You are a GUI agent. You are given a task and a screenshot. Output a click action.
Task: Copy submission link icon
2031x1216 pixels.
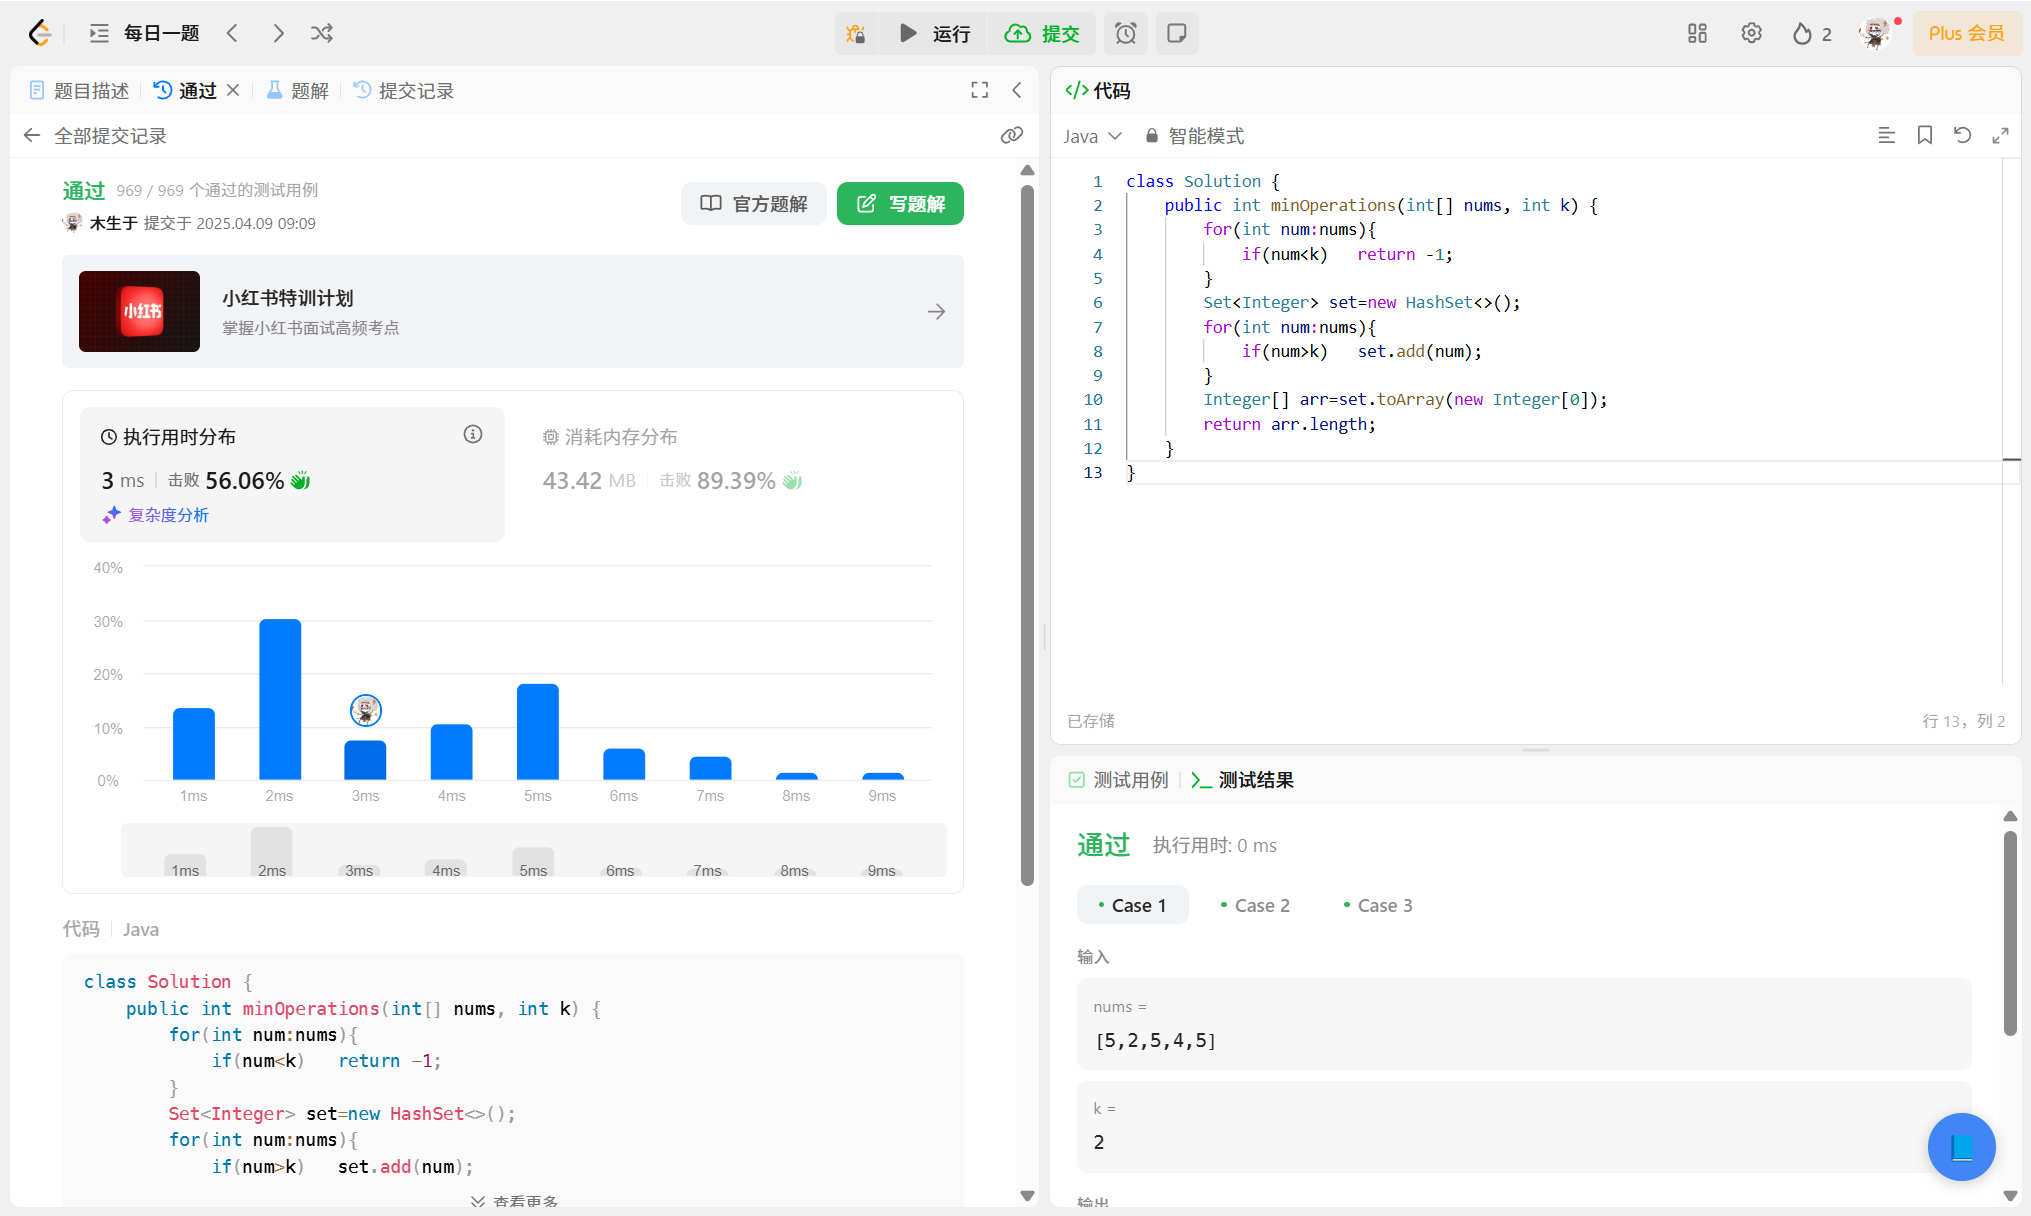point(1012,135)
